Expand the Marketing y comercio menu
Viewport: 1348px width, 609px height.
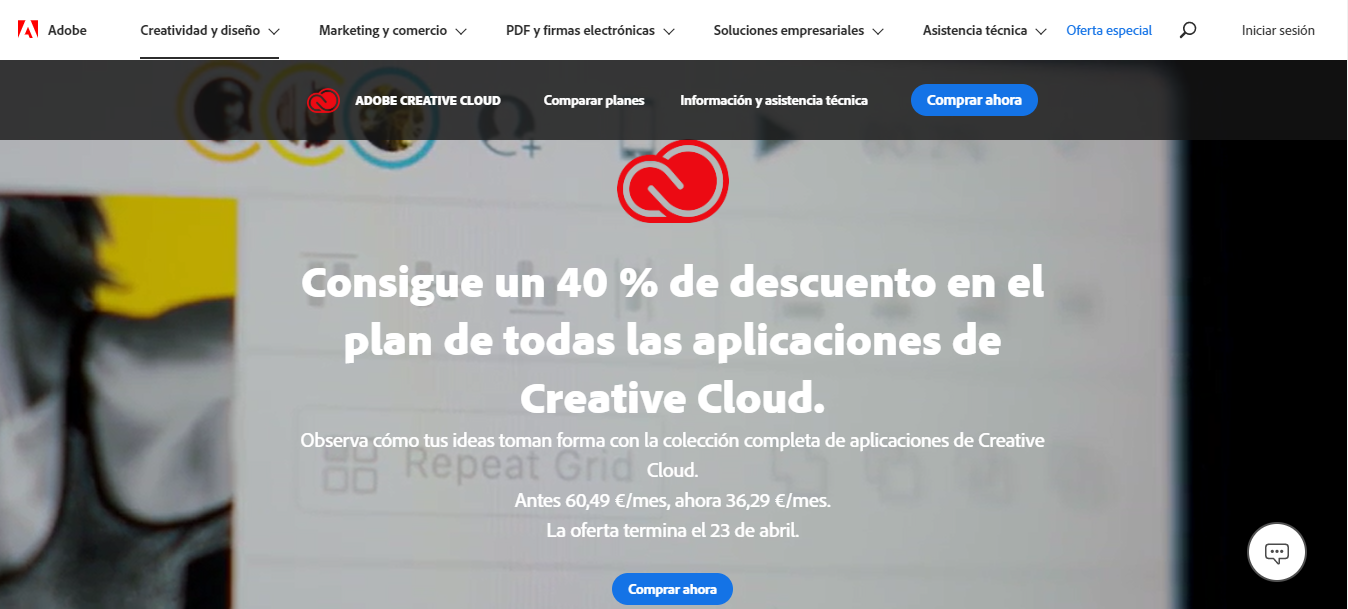pyautogui.click(x=393, y=30)
